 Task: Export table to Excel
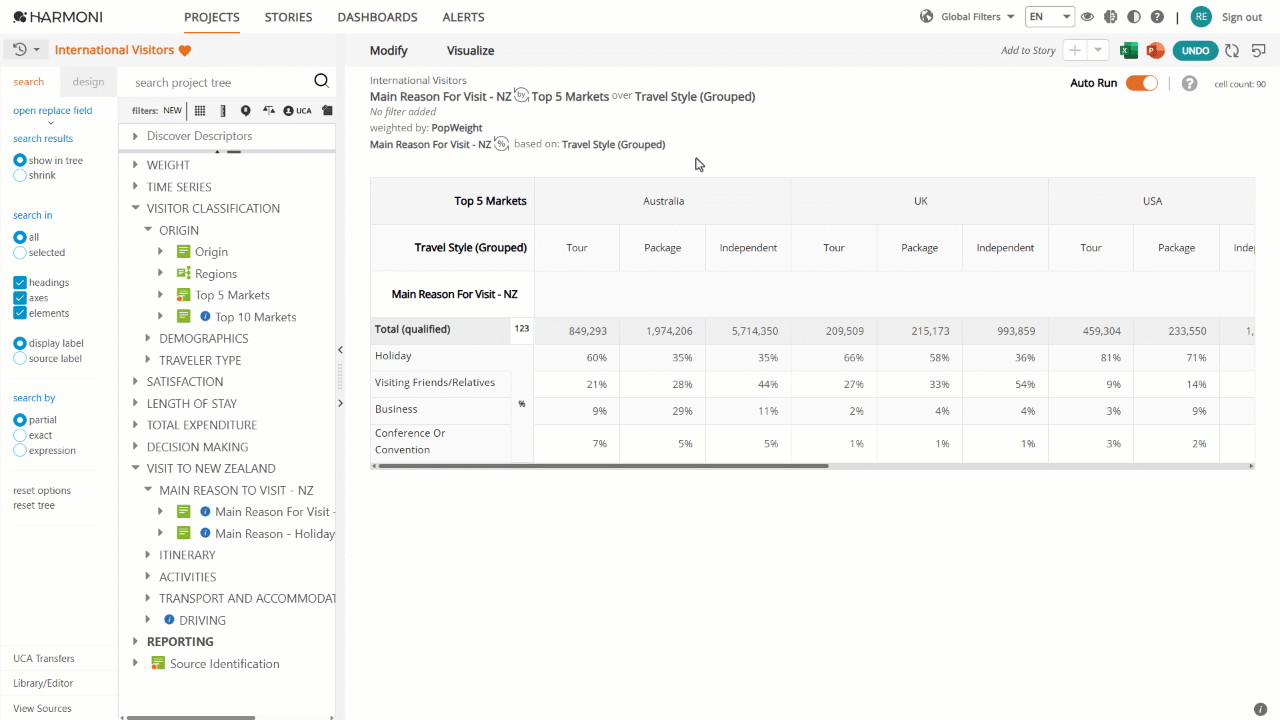click(x=1128, y=51)
